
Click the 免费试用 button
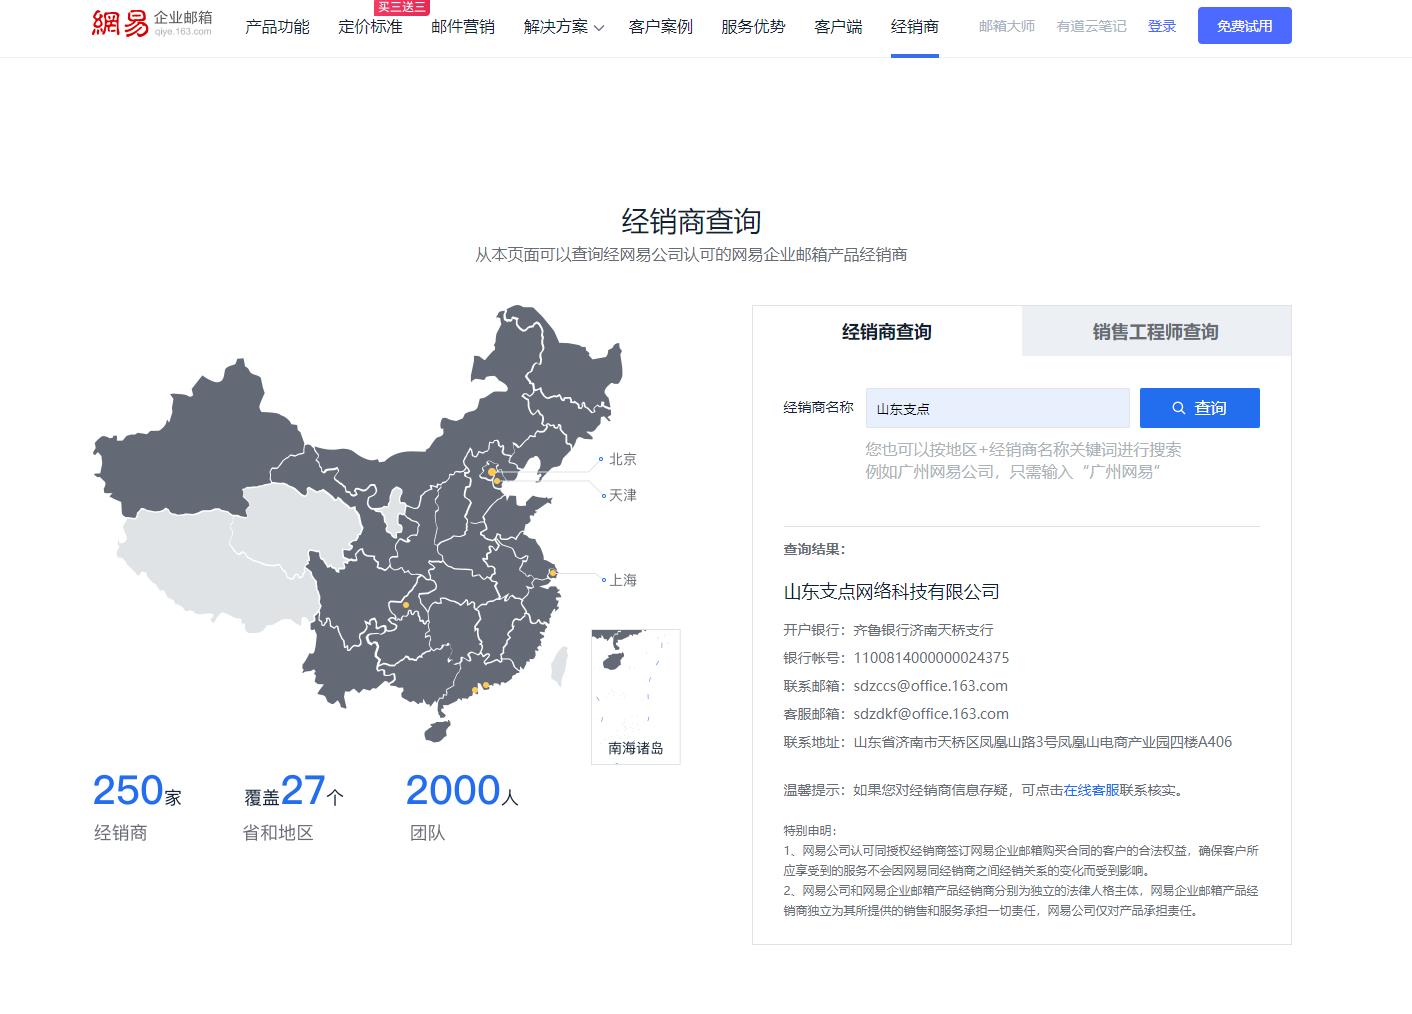[1244, 25]
